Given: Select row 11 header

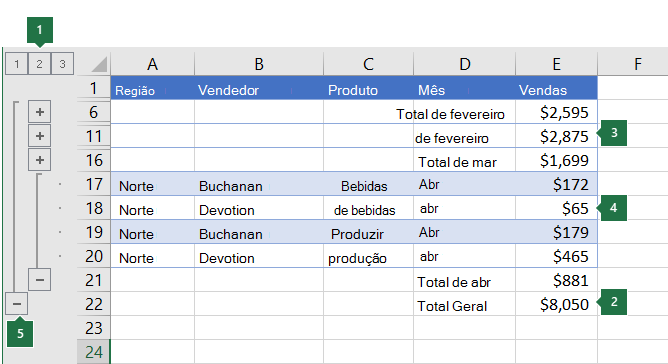Looking at the screenshot, I should point(94,136).
